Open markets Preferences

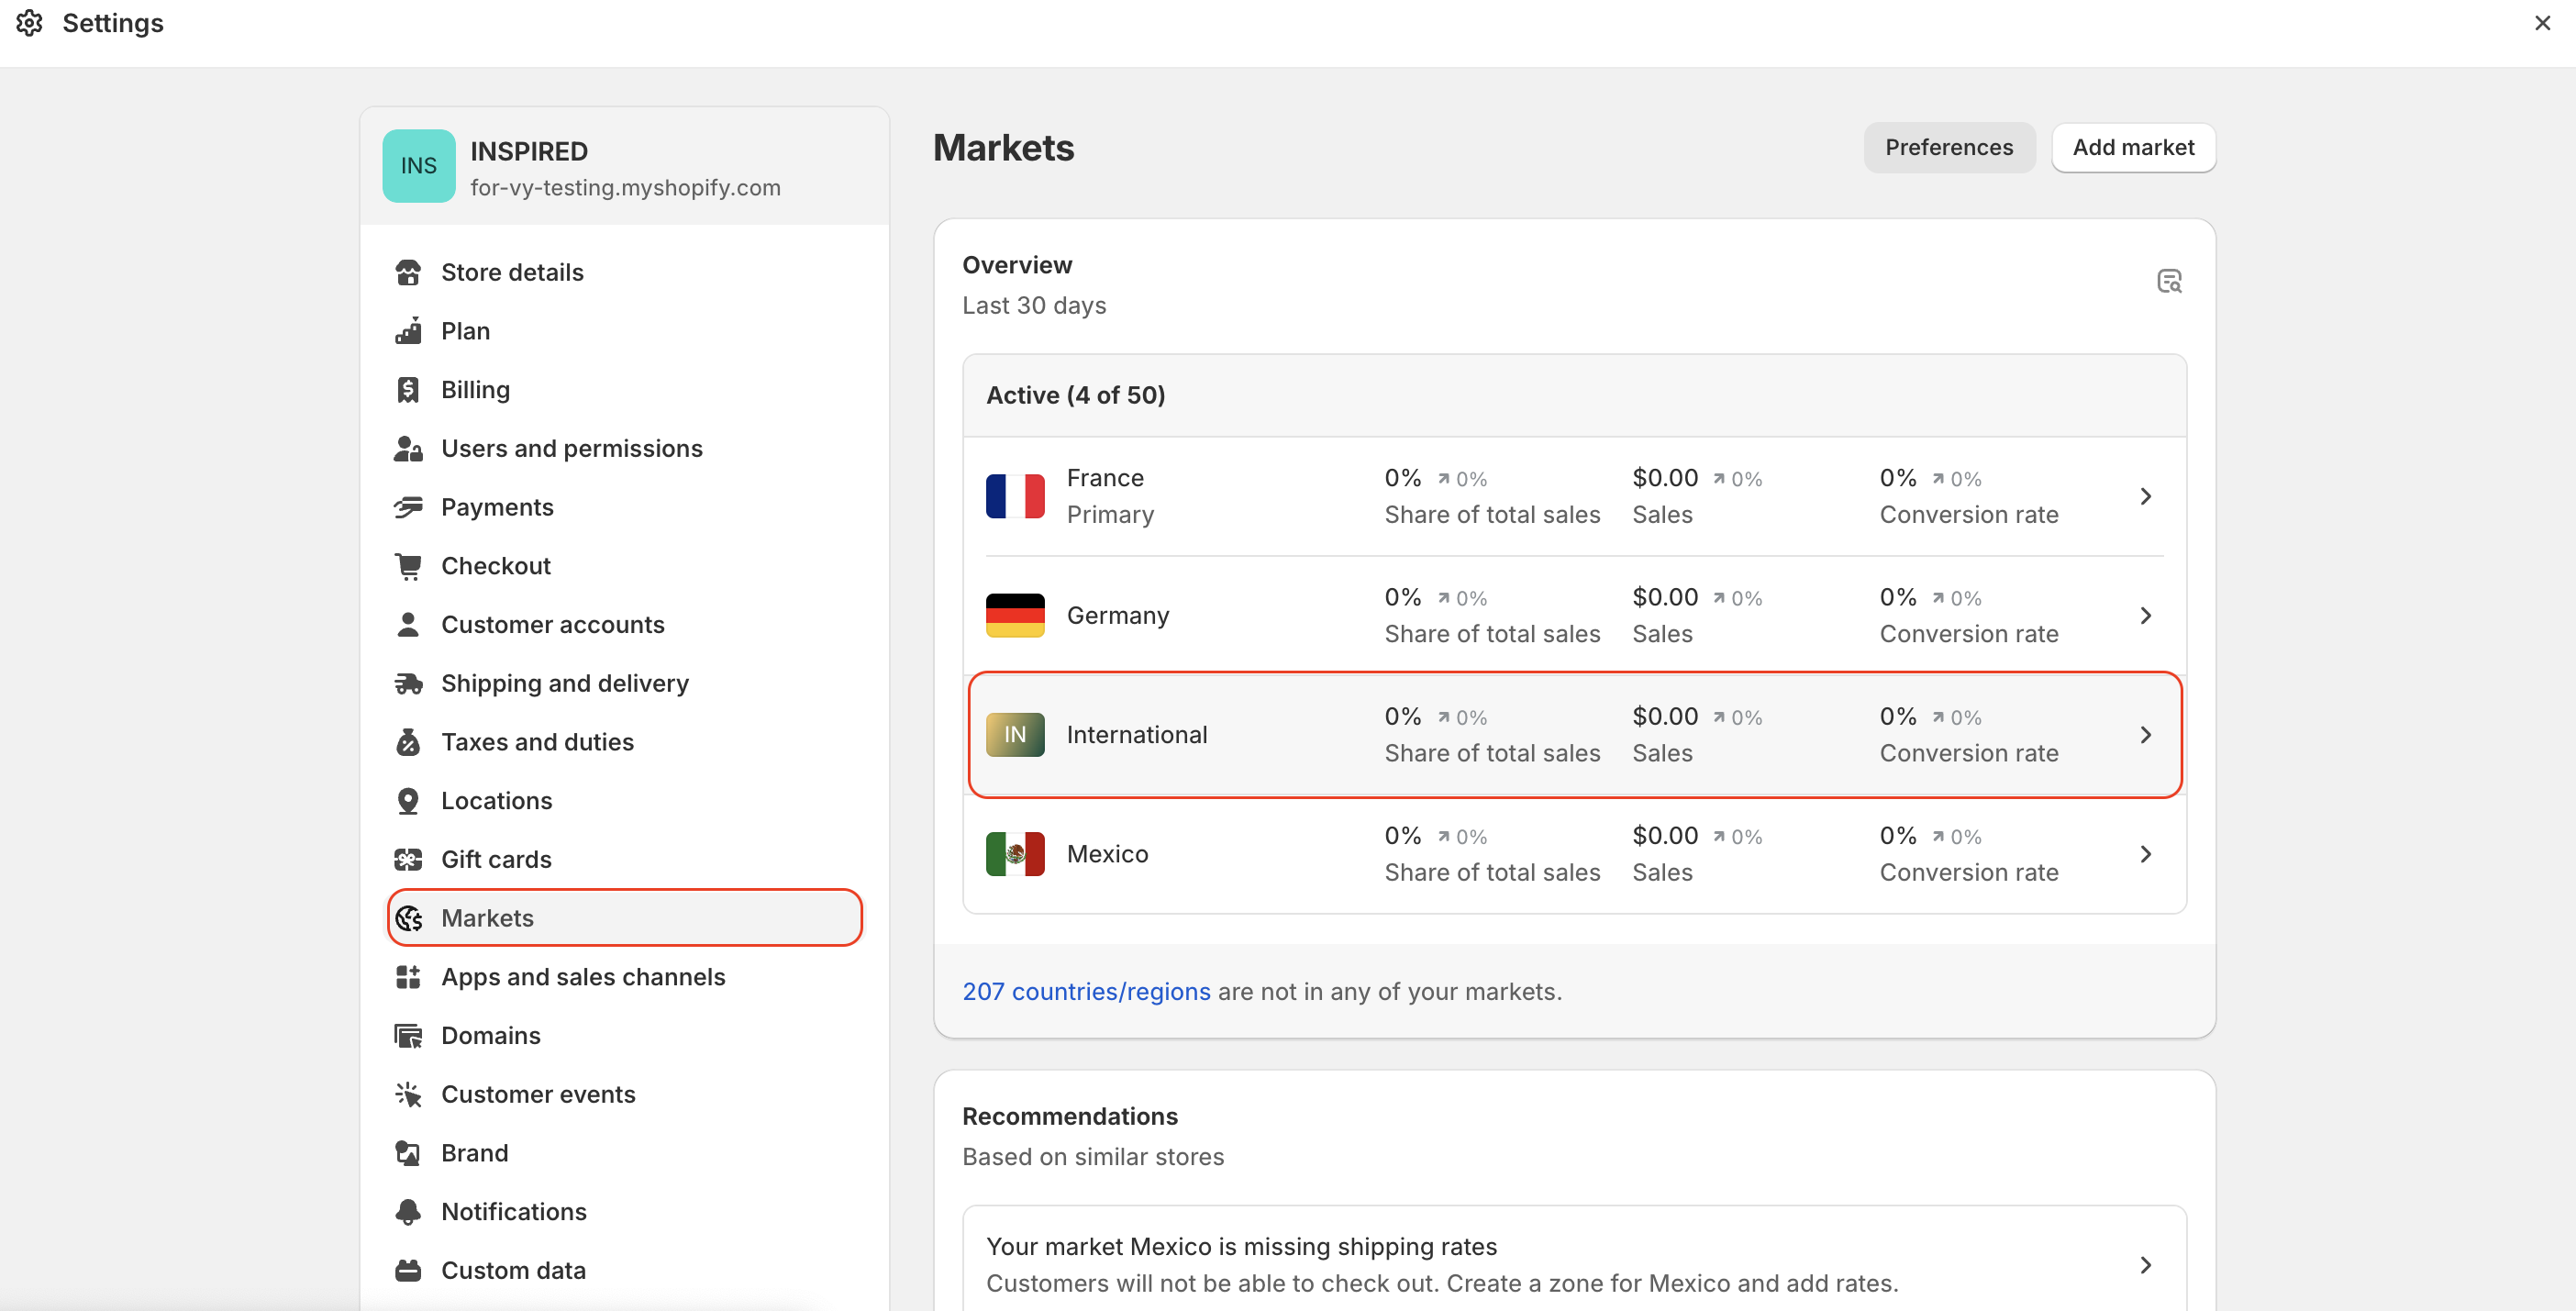click(1948, 148)
